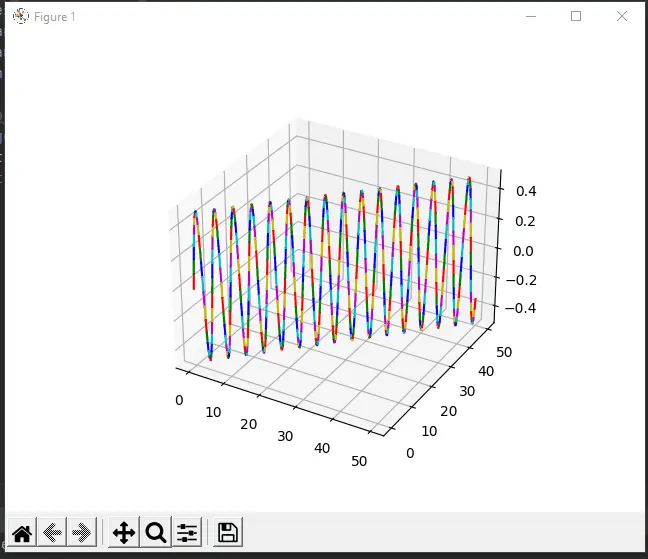The image size is (648, 559).
Task: Go back to previous view using left arrow
Action: point(52,533)
